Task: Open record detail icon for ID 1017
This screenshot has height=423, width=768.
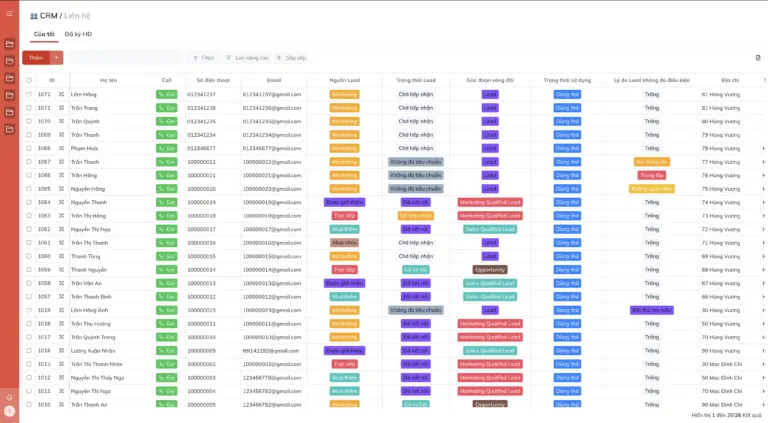Action: (62, 337)
